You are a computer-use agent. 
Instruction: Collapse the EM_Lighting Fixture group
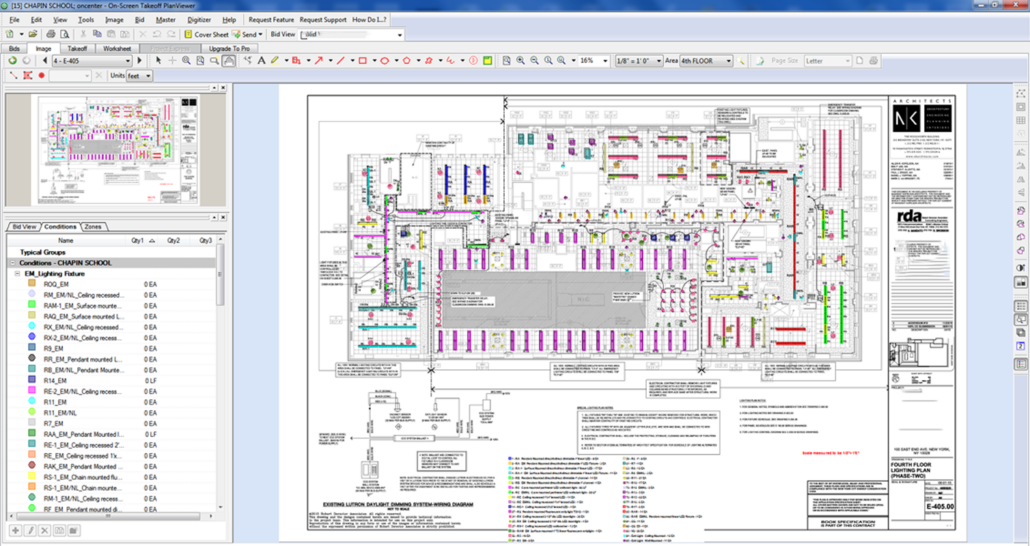(17, 273)
